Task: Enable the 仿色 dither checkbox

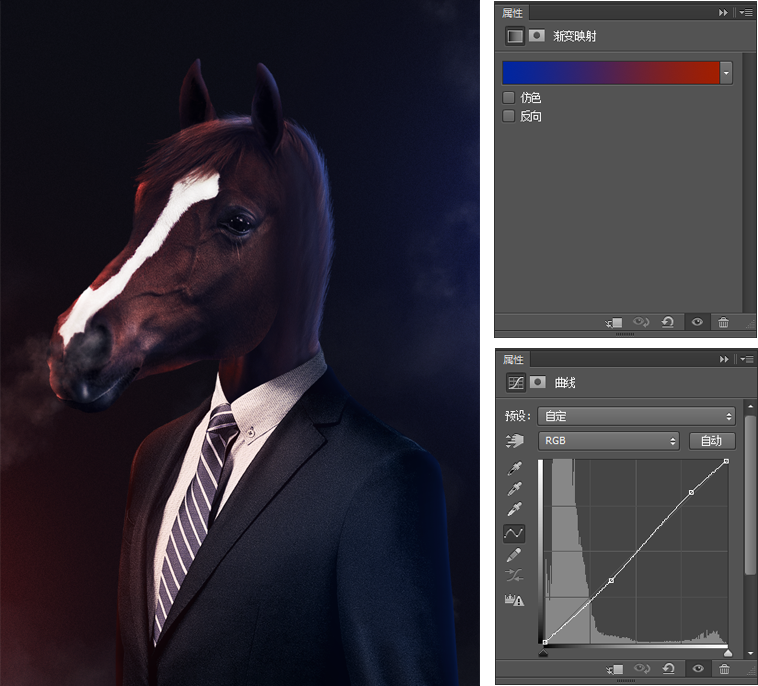Action: [508, 98]
